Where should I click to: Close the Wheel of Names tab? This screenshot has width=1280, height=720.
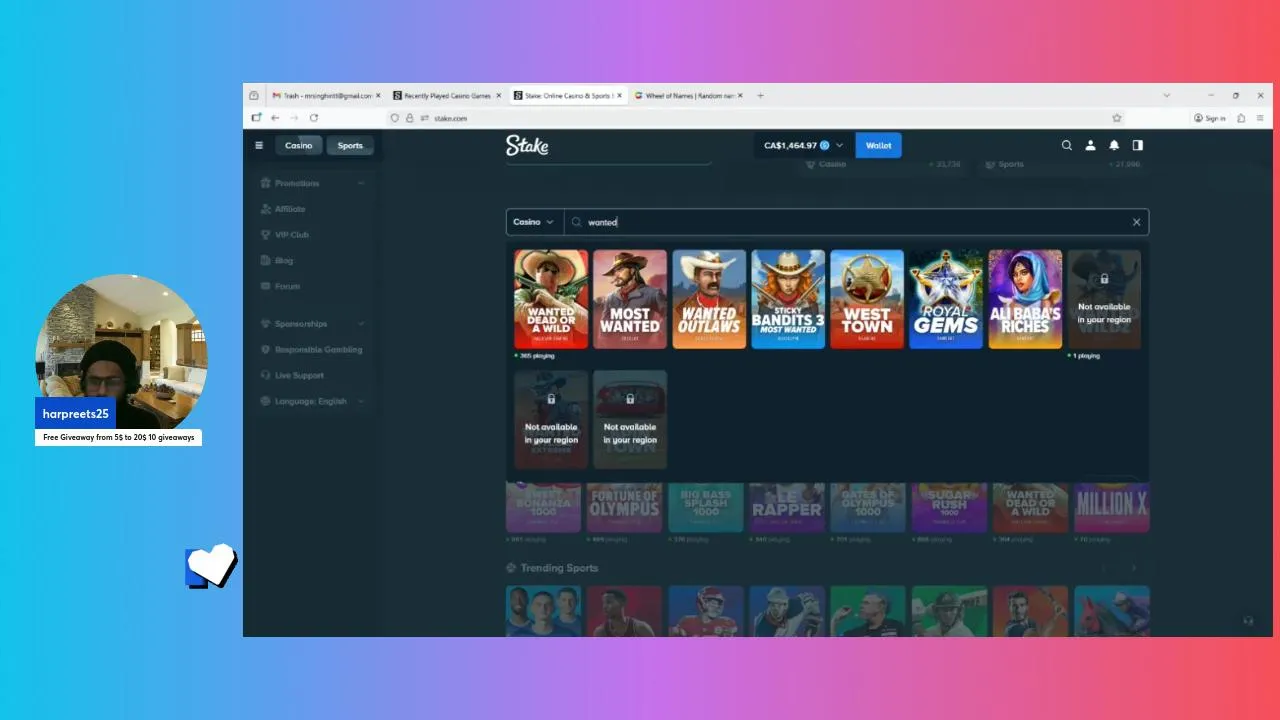click(x=740, y=96)
